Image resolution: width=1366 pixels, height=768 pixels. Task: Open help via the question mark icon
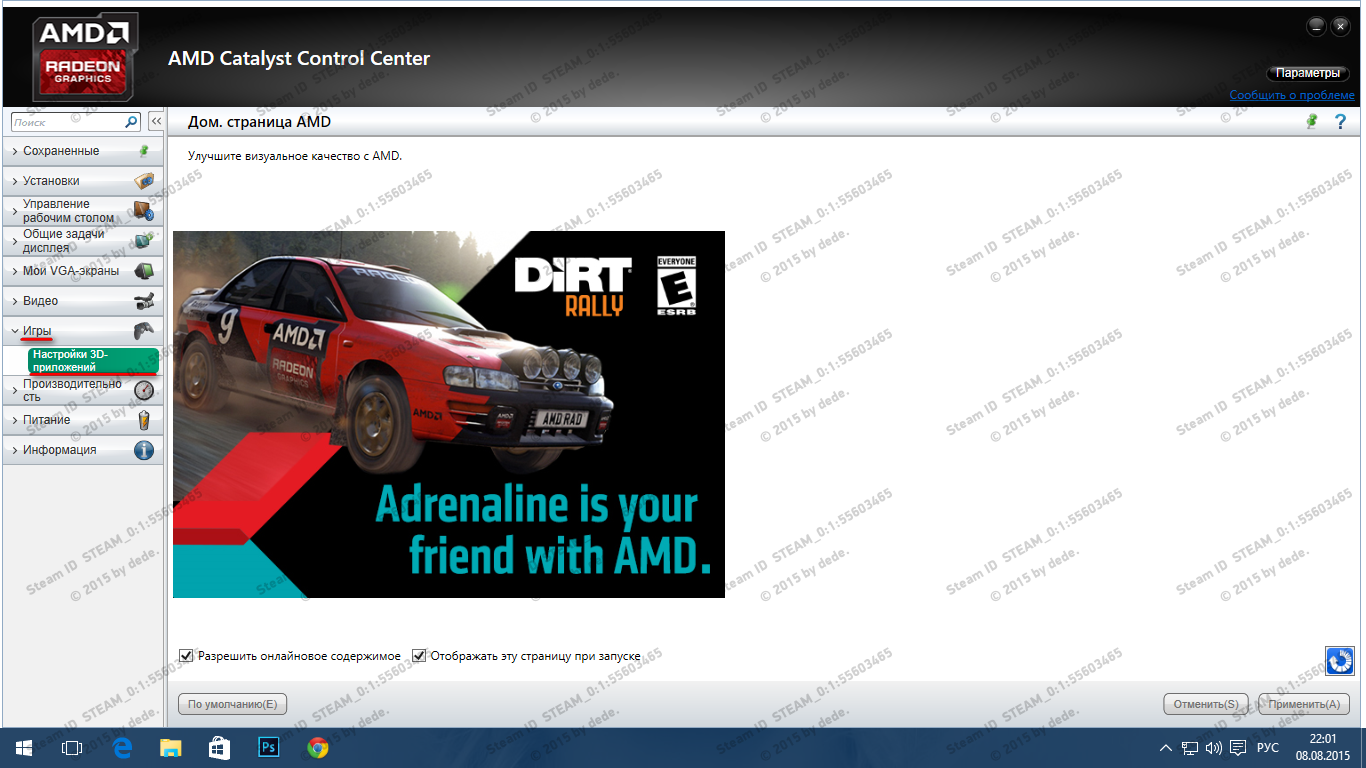(x=1341, y=121)
